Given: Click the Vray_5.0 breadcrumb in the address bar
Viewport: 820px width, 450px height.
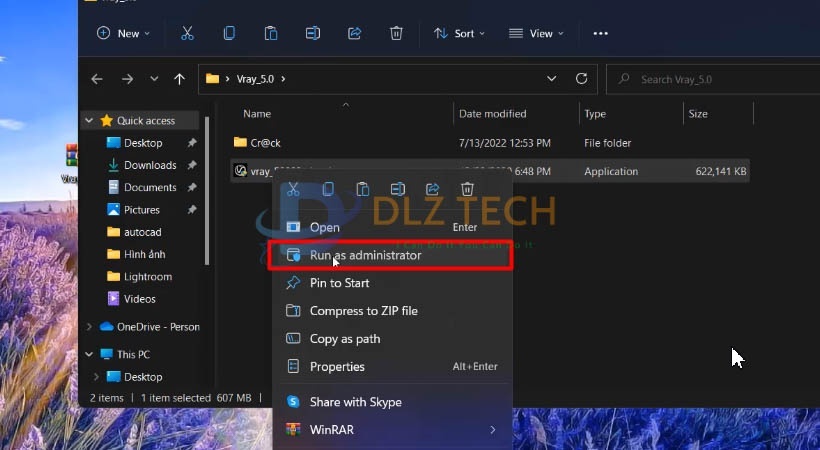Looking at the screenshot, I should pyautogui.click(x=255, y=79).
